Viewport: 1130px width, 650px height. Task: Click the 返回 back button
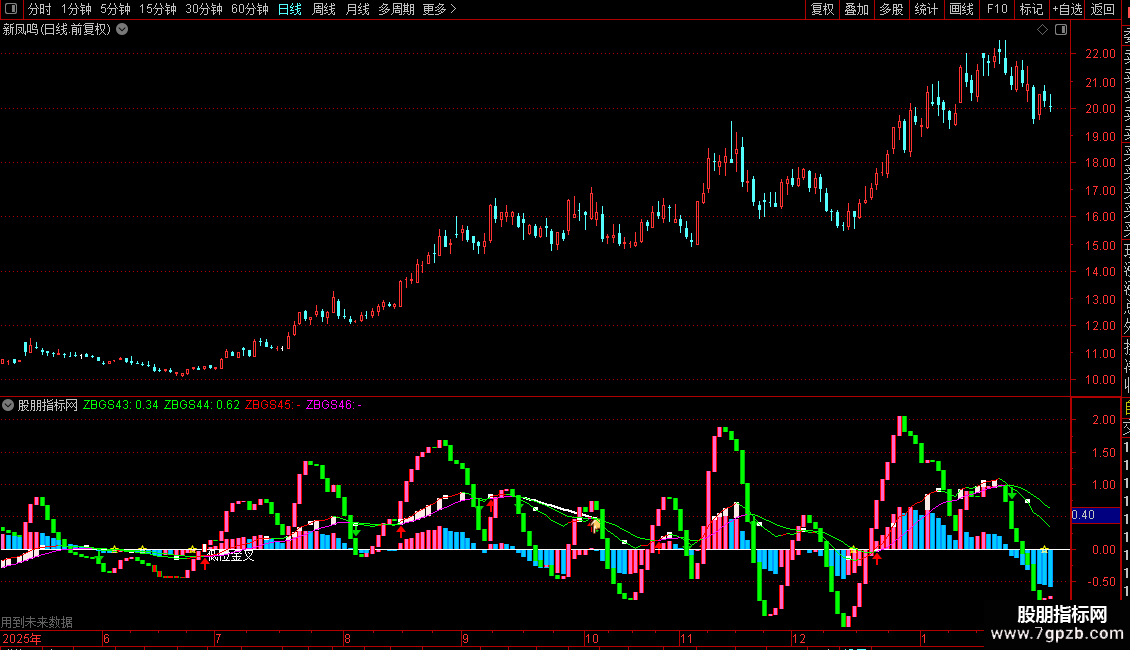click(x=1103, y=9)
